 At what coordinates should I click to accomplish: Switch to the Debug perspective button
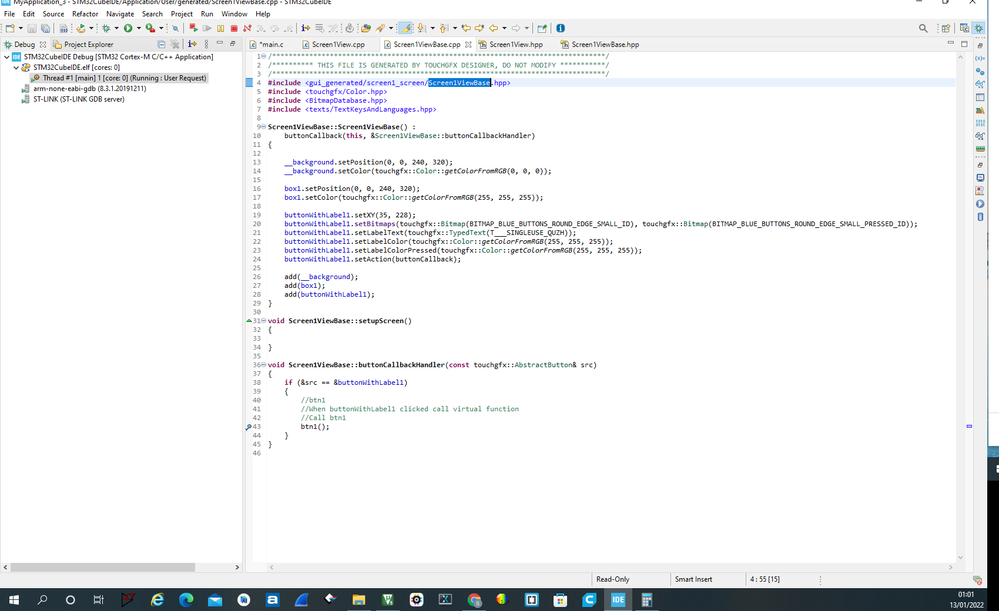pyautogui.click(x=979, y=28)
